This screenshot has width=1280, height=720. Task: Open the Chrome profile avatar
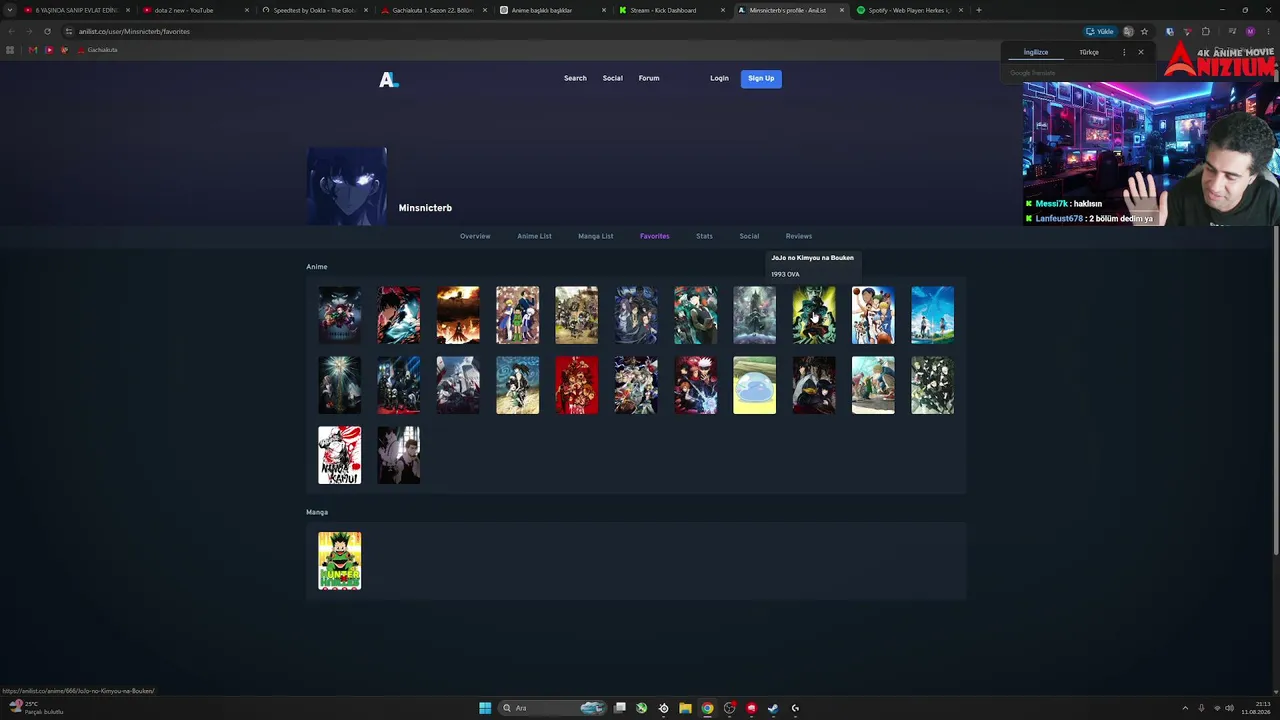point(1250,31)
